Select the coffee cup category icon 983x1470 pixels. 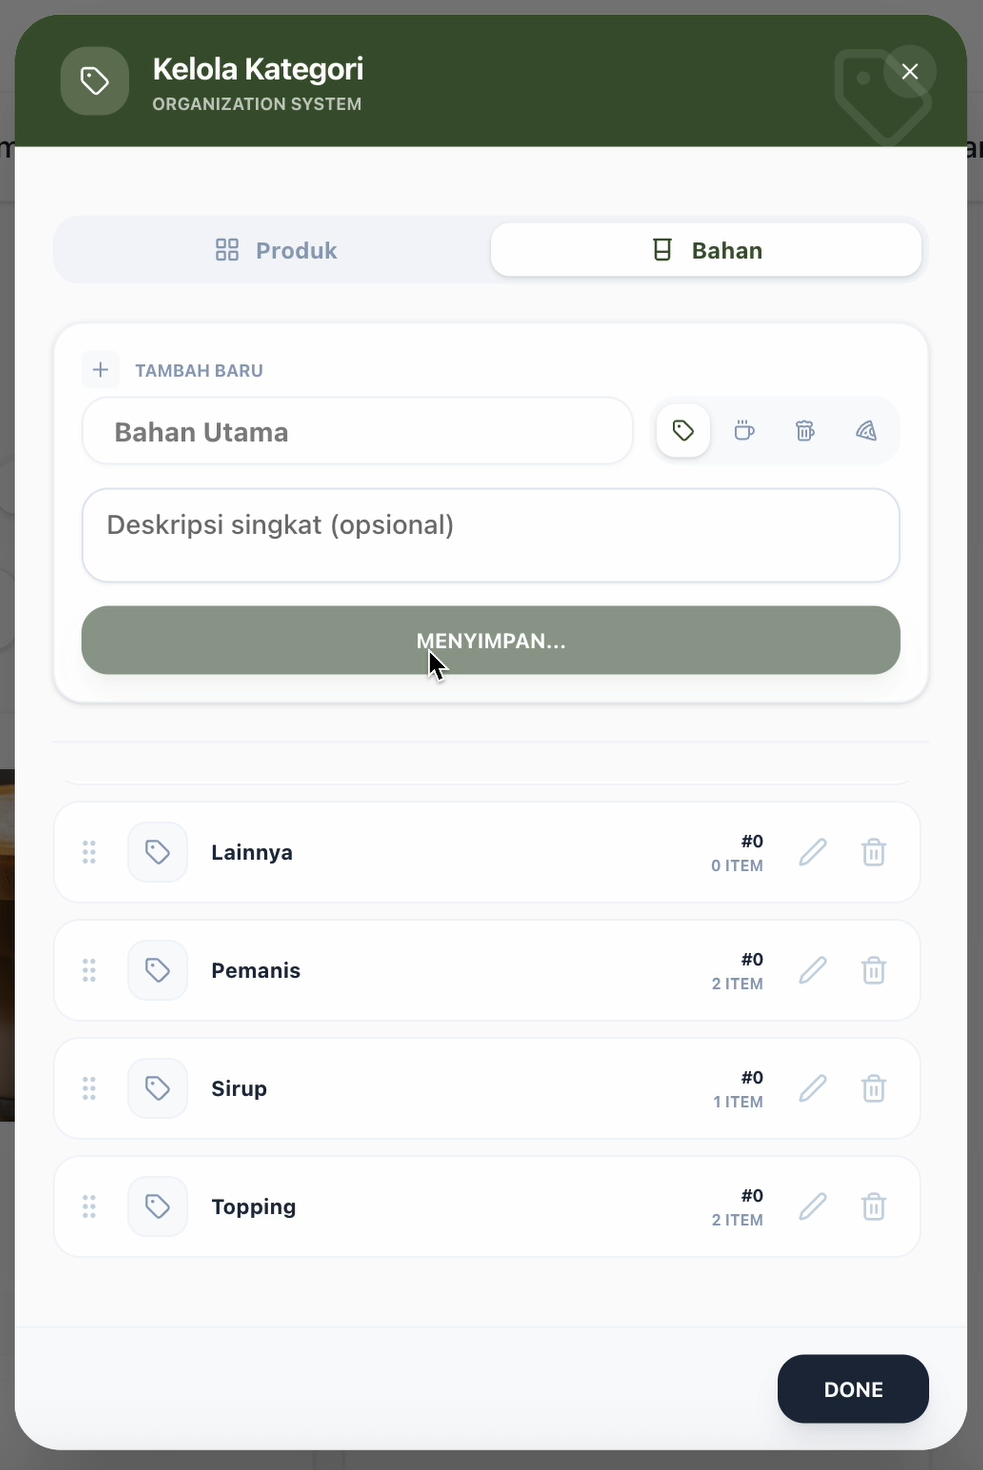[744, 430]
